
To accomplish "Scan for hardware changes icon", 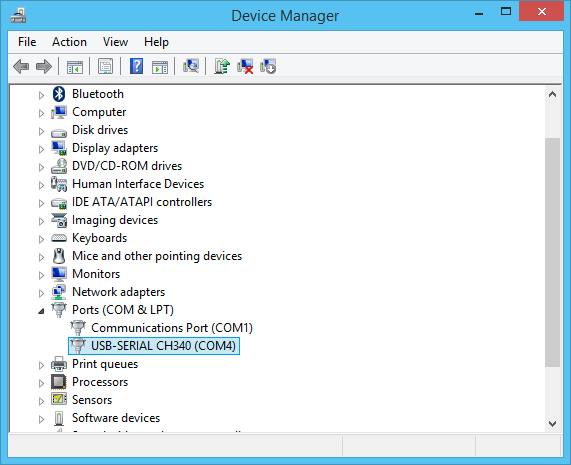I will click(191, 66).
